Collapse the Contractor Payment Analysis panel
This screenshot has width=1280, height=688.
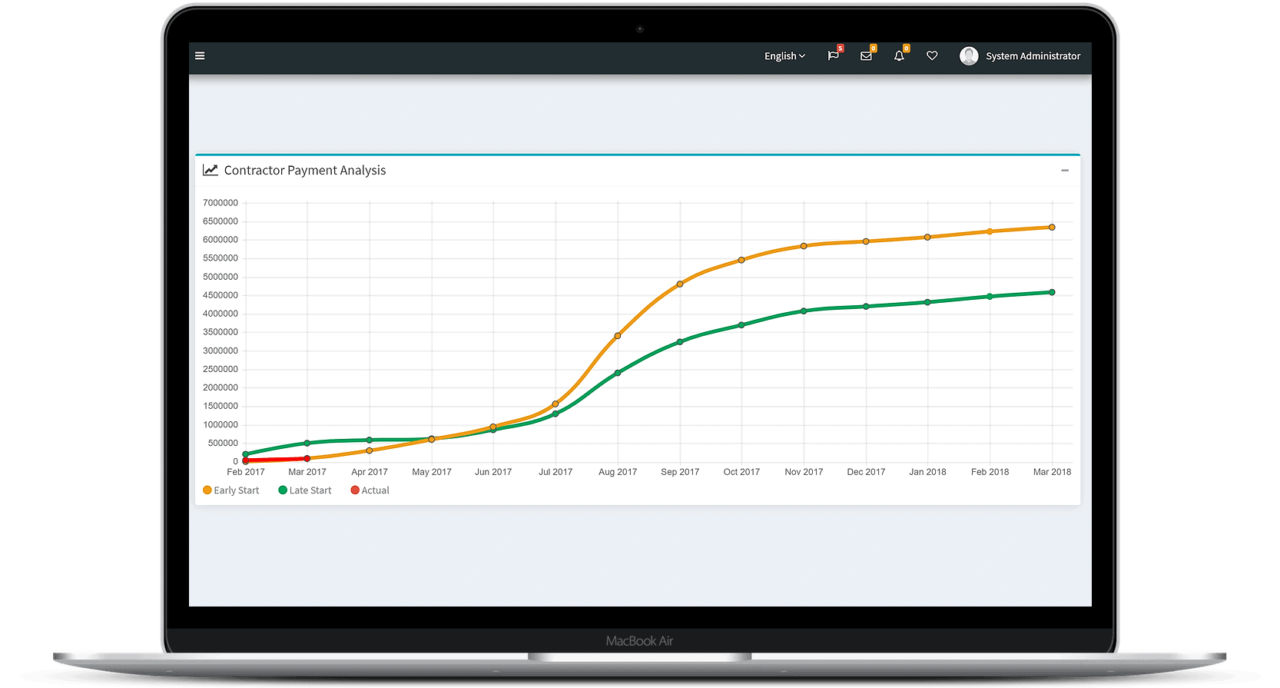1065,171
